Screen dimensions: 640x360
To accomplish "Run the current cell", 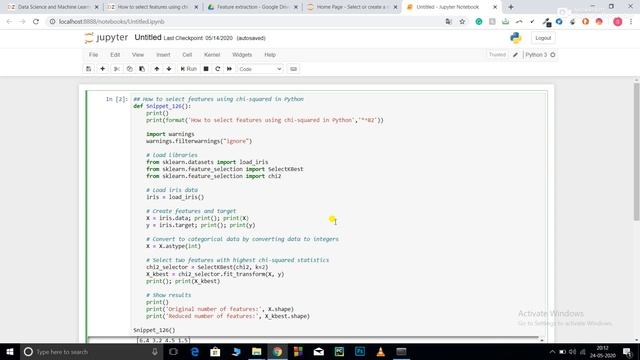I will [x=189, y=69].
